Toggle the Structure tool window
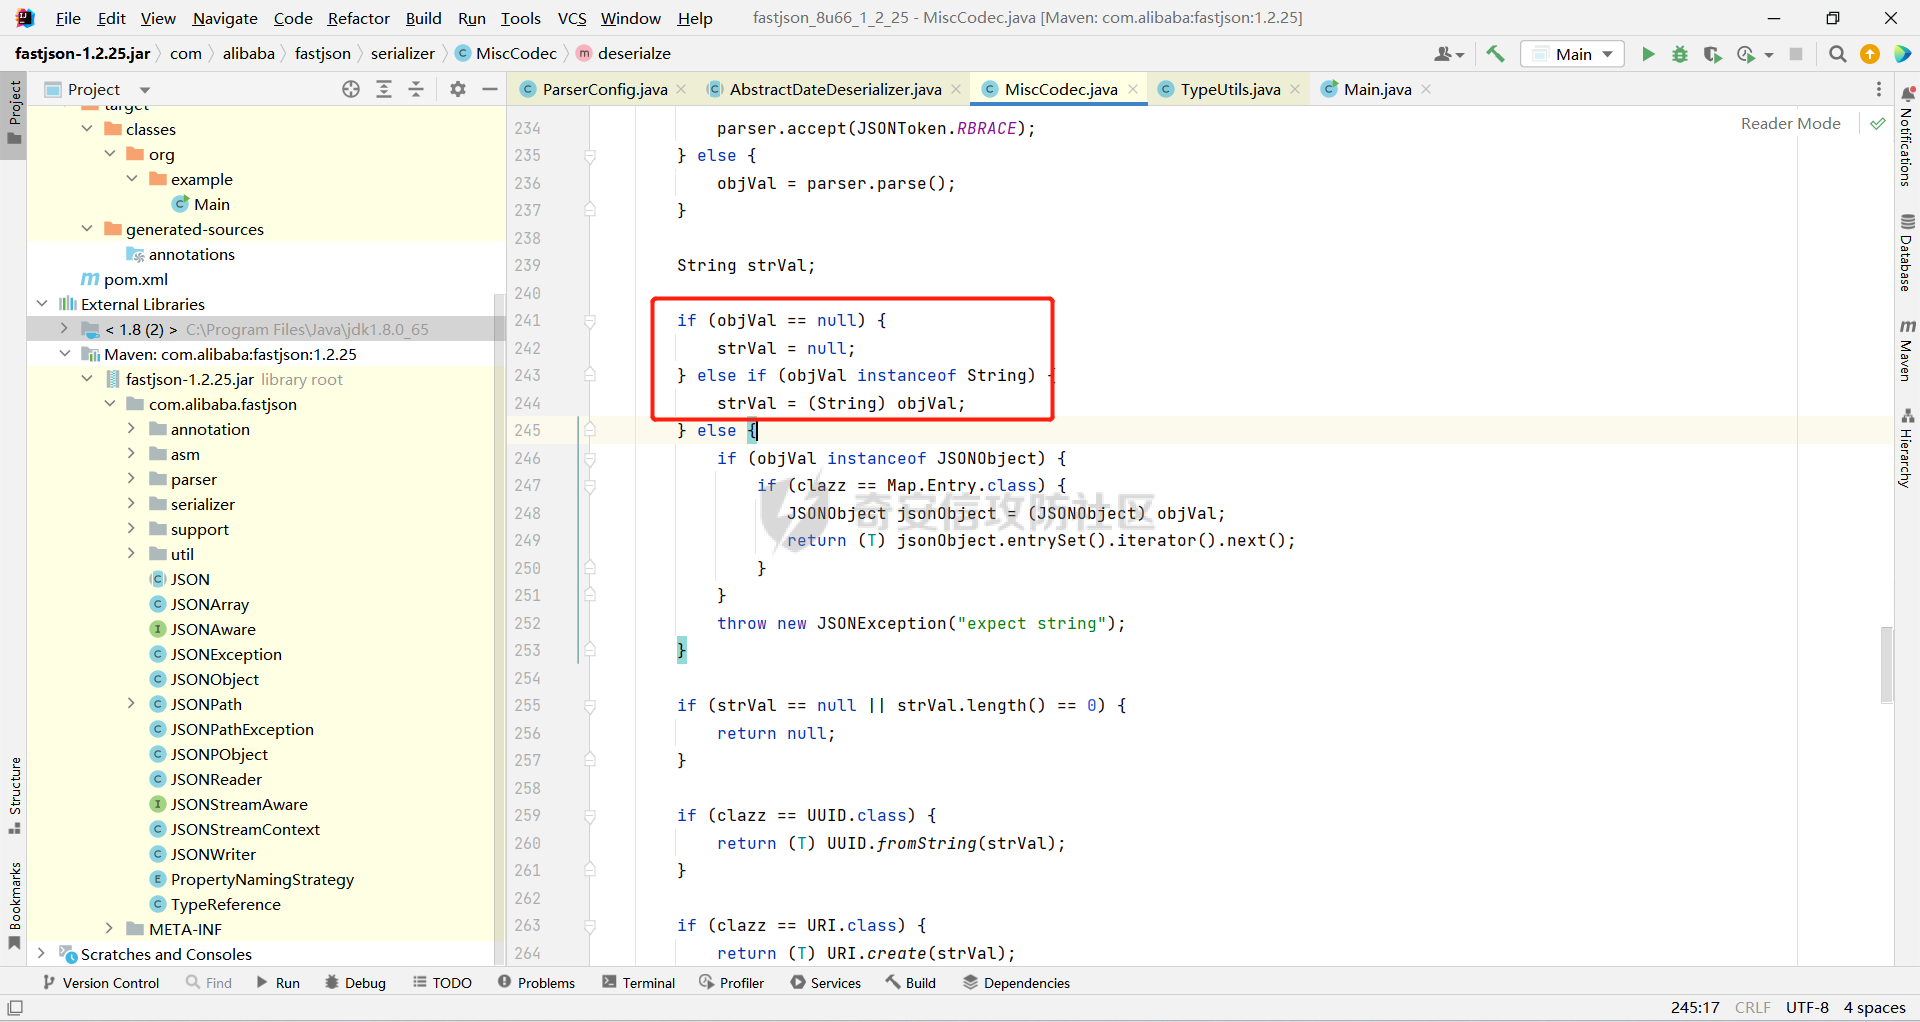Screen dimensions: 1920x1022 [x=15, y=795]
